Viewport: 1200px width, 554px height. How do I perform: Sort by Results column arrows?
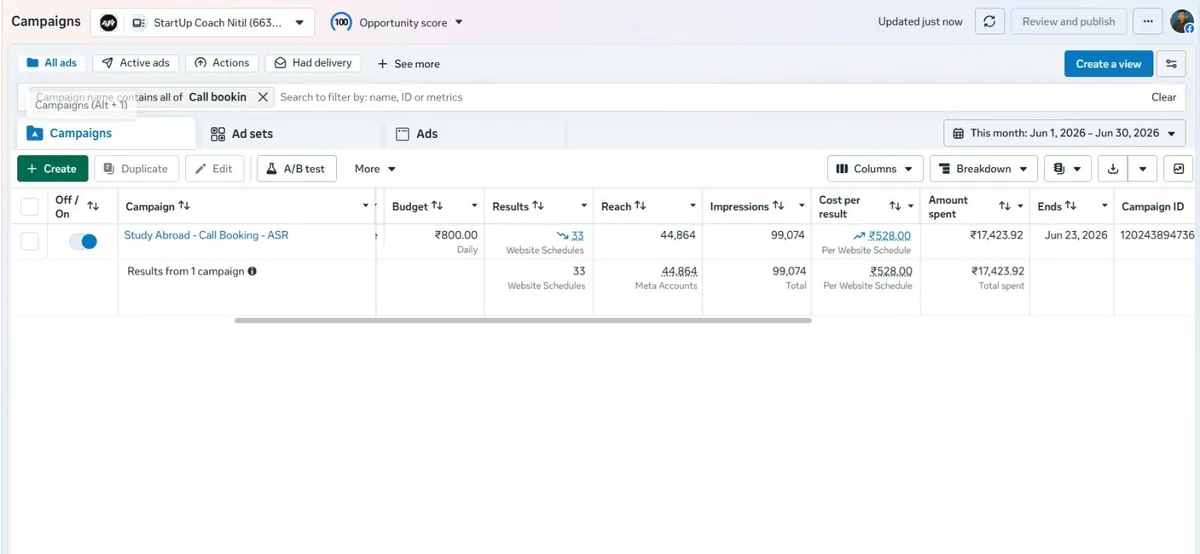click(x=538, y=206)
